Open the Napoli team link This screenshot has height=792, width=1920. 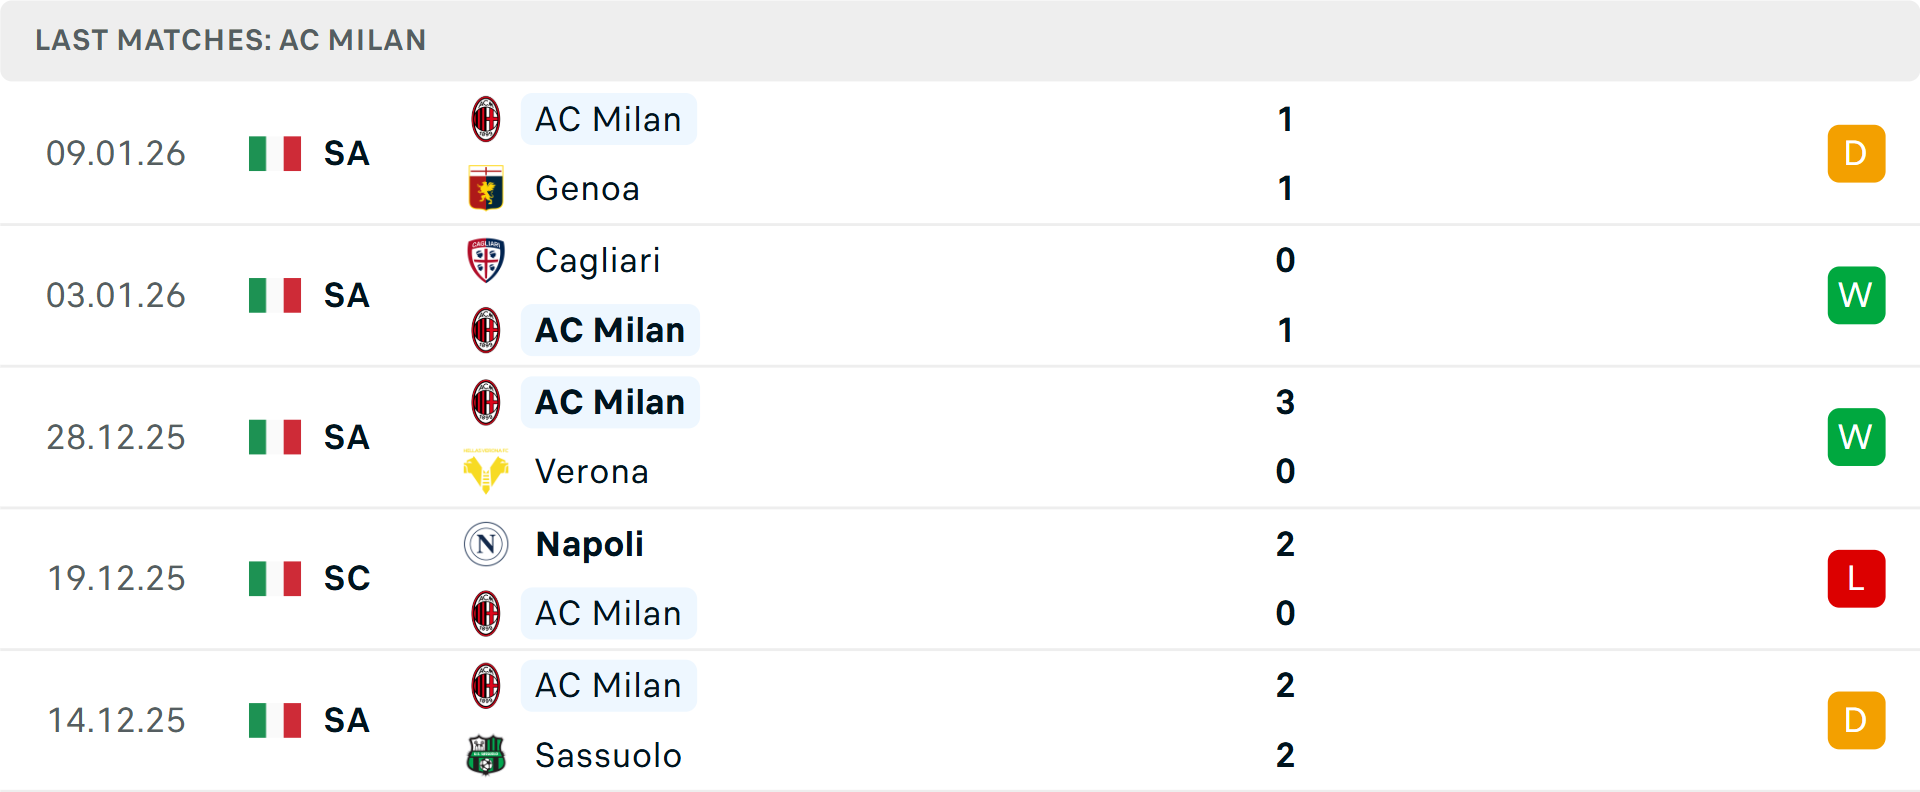coord(589,544)
